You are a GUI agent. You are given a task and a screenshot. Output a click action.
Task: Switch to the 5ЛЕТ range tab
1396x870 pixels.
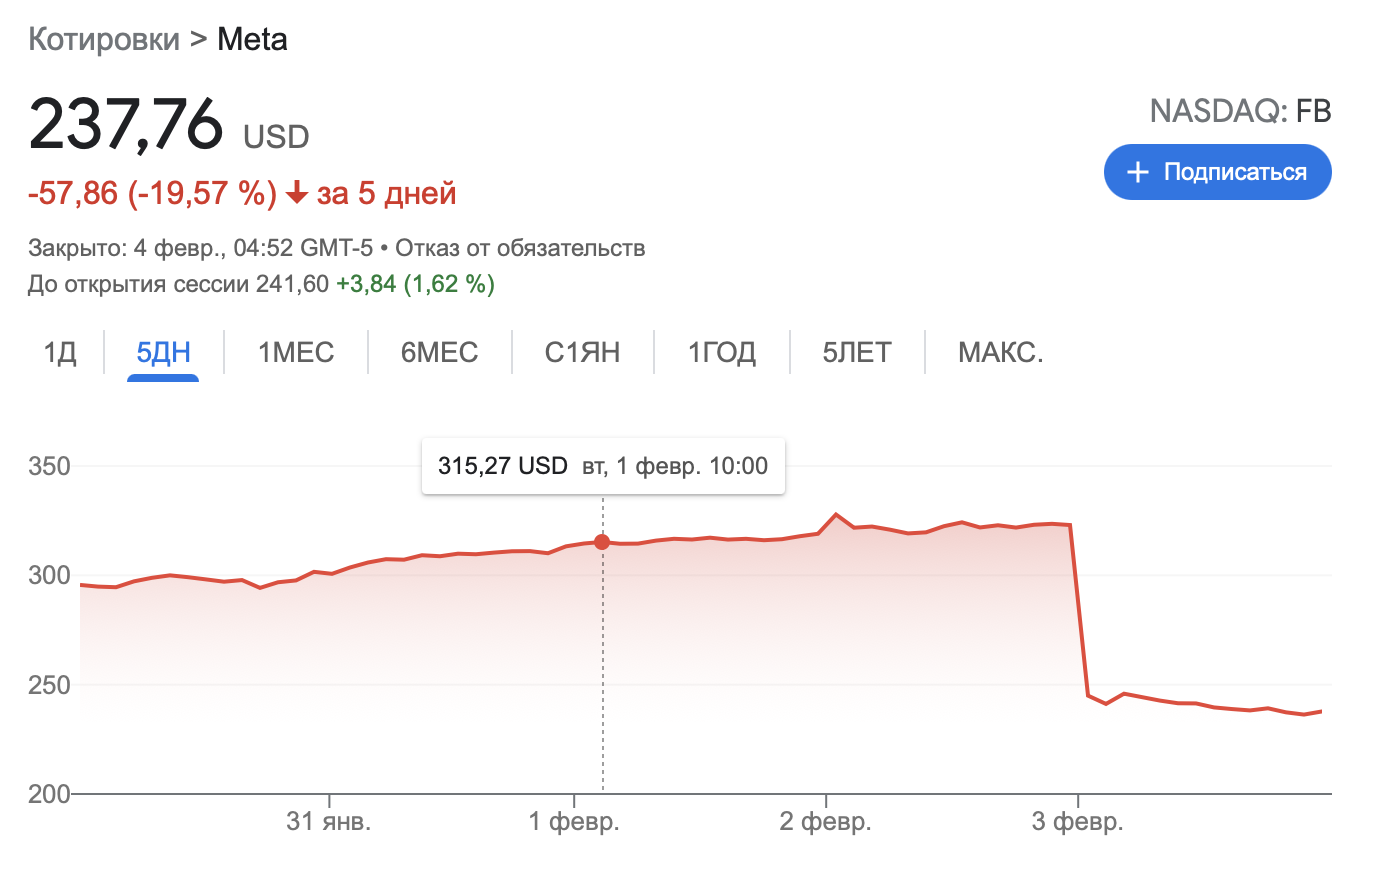[x=856, y=352]
